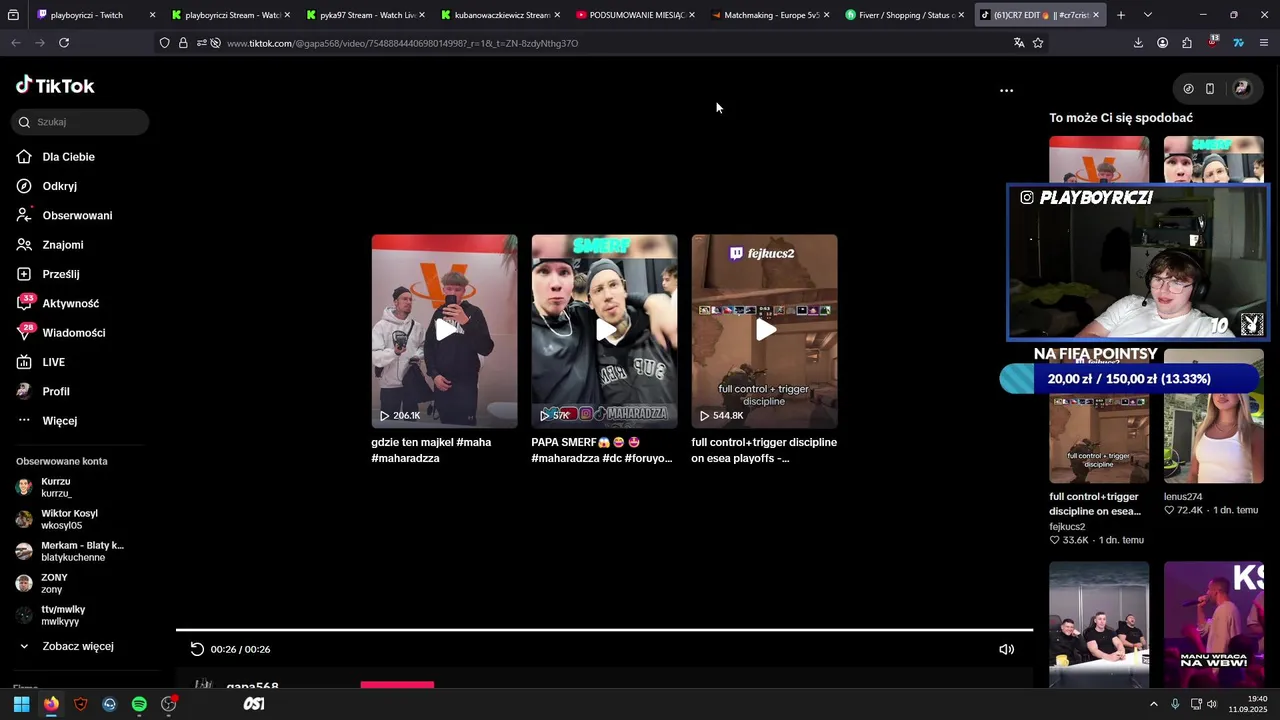
Task: Open the Firefox hamburger menu
Action: point(1264,43)
